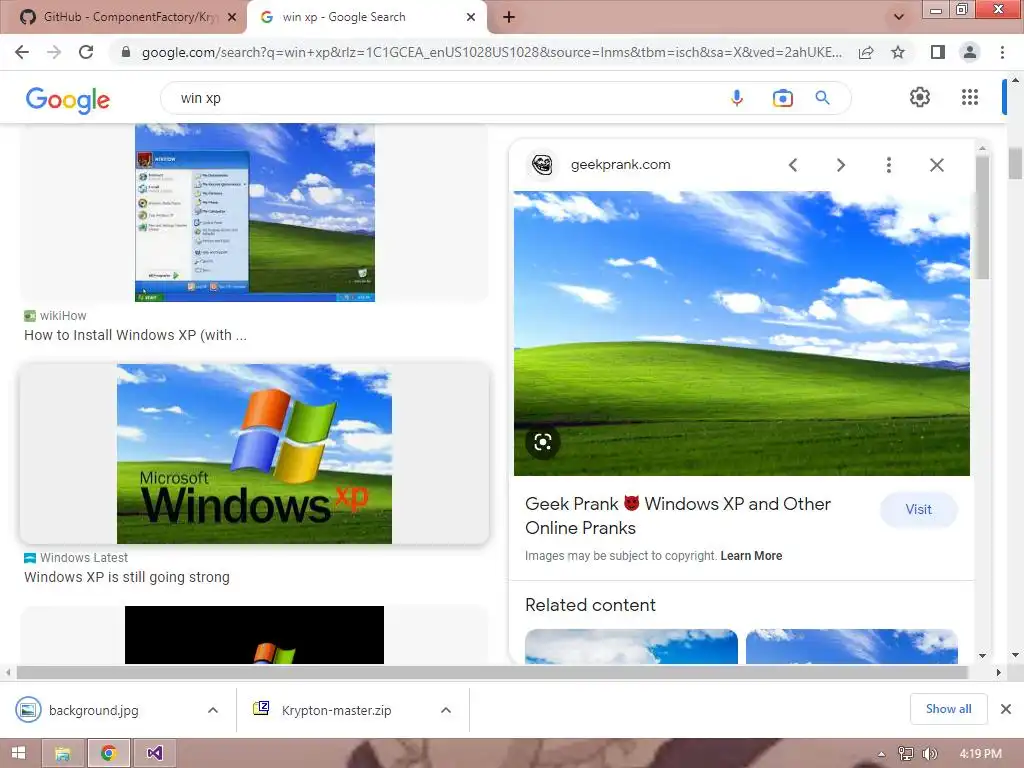This screenshot has height=768, width=1024.
Task: Open Microsoft Windows XP logo thumbnail
Action: (x=254, y=454)
